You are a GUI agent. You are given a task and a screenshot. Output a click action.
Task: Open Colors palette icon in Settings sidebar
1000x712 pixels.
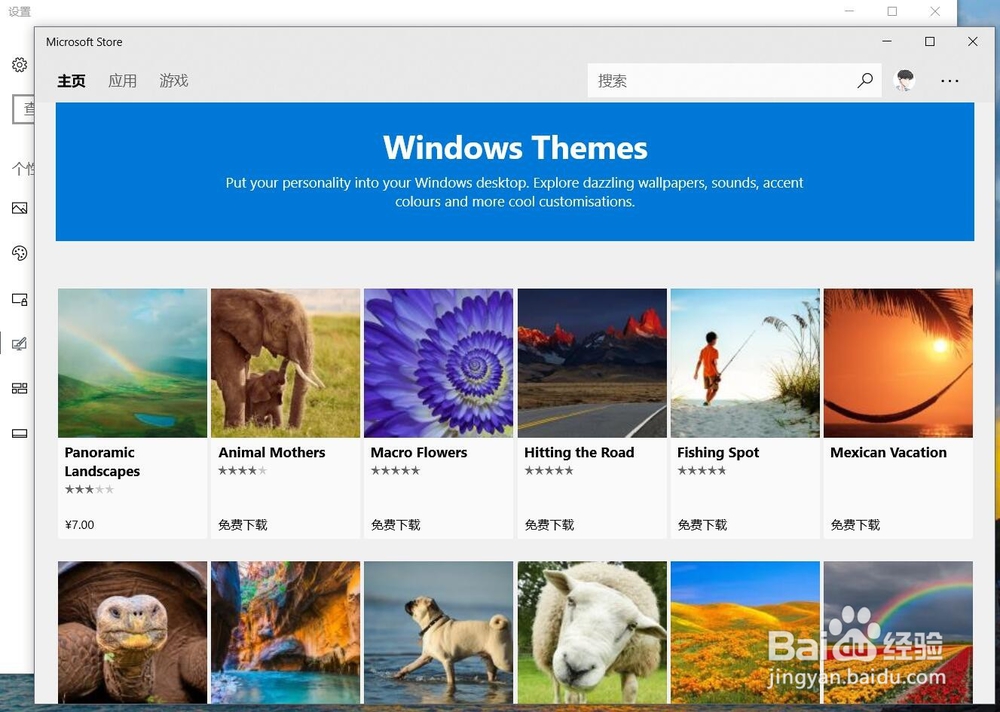coord(20,253)
